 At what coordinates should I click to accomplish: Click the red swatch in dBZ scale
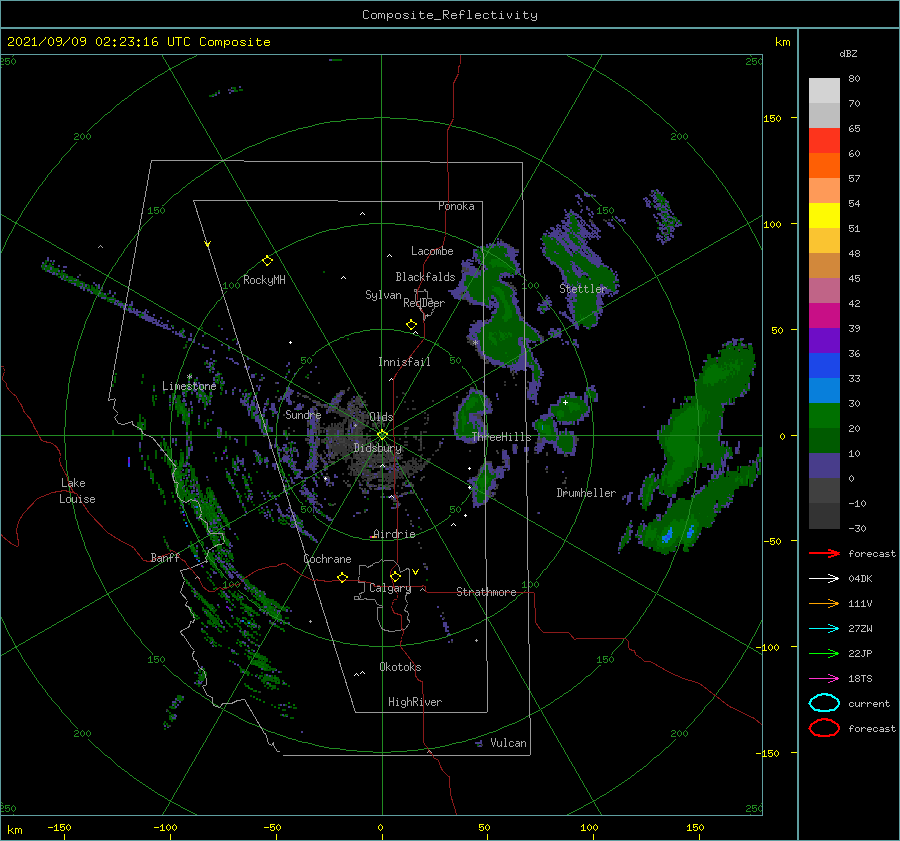tap(824, 141)
